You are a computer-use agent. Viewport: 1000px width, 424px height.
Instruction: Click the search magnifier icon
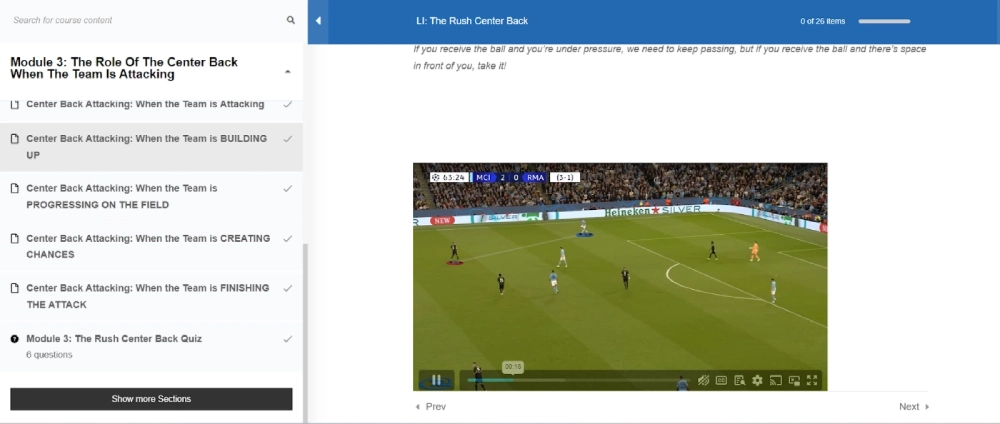click(x=291, y=20)
